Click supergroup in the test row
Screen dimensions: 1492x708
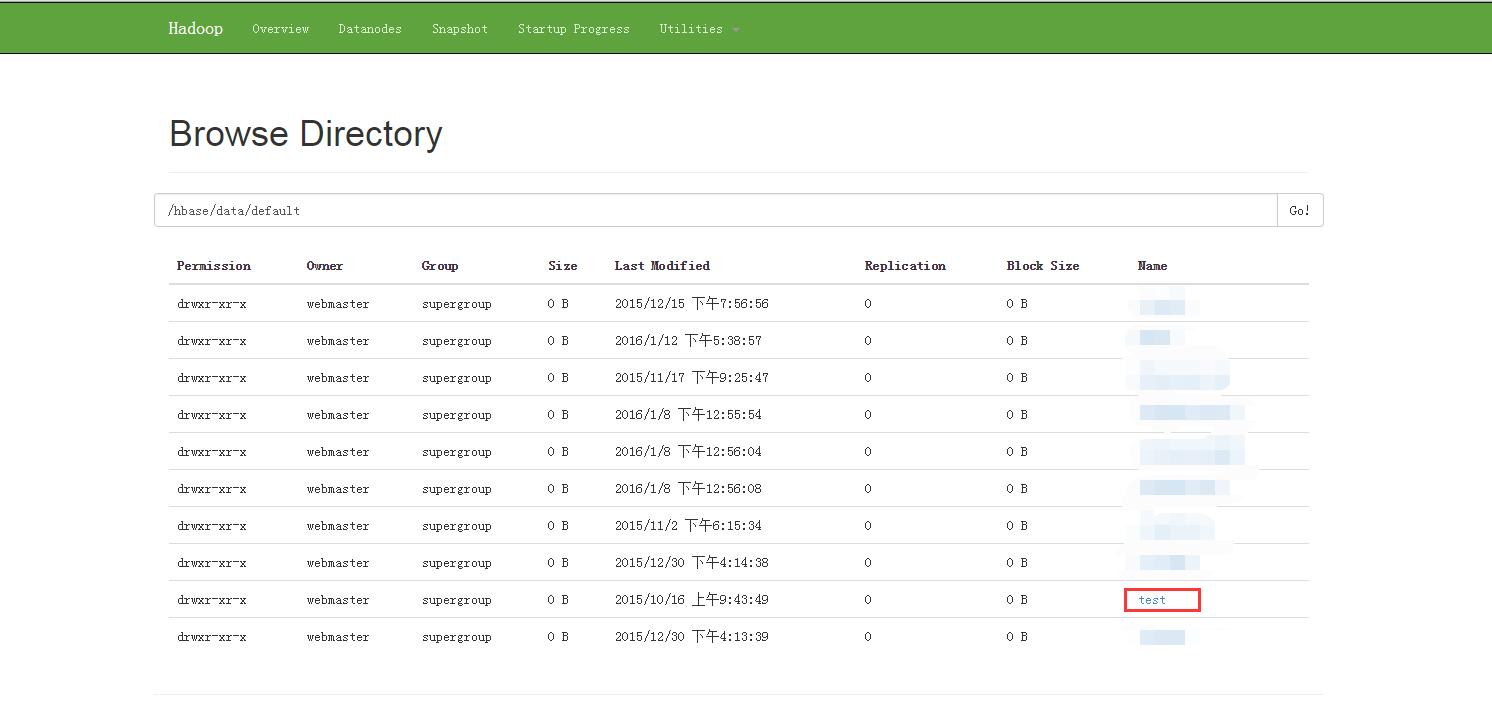pyautogui.click(x=457, y=600)
